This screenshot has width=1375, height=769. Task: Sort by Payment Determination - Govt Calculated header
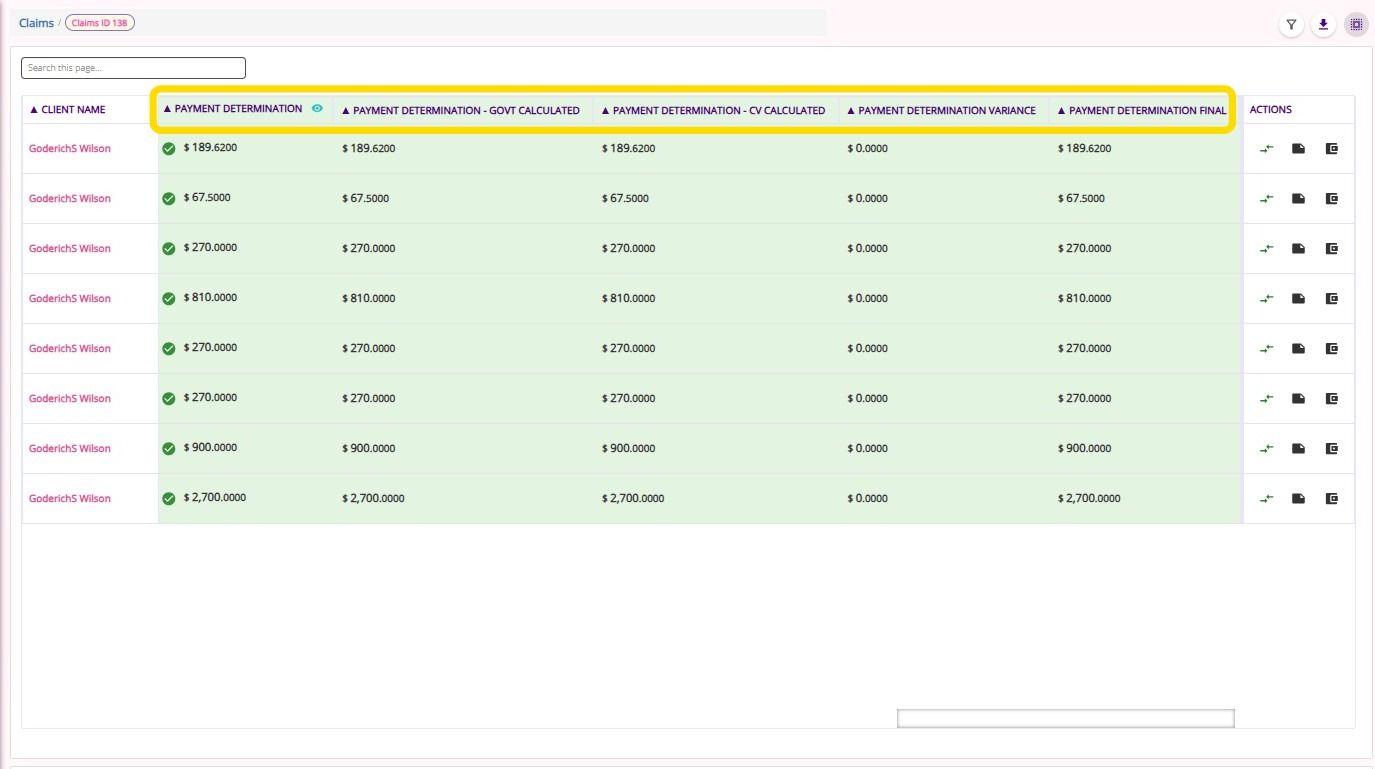point(461,111)
